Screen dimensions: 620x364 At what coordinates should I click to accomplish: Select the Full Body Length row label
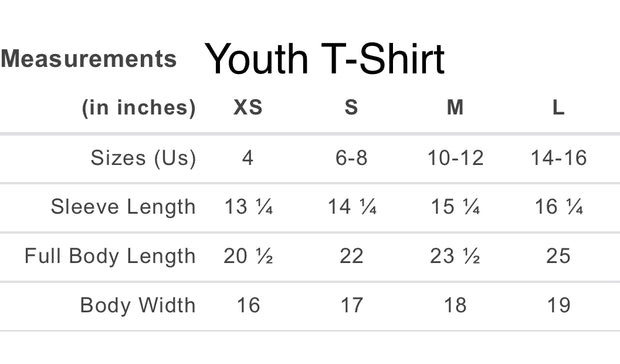[x=110, y=256]
